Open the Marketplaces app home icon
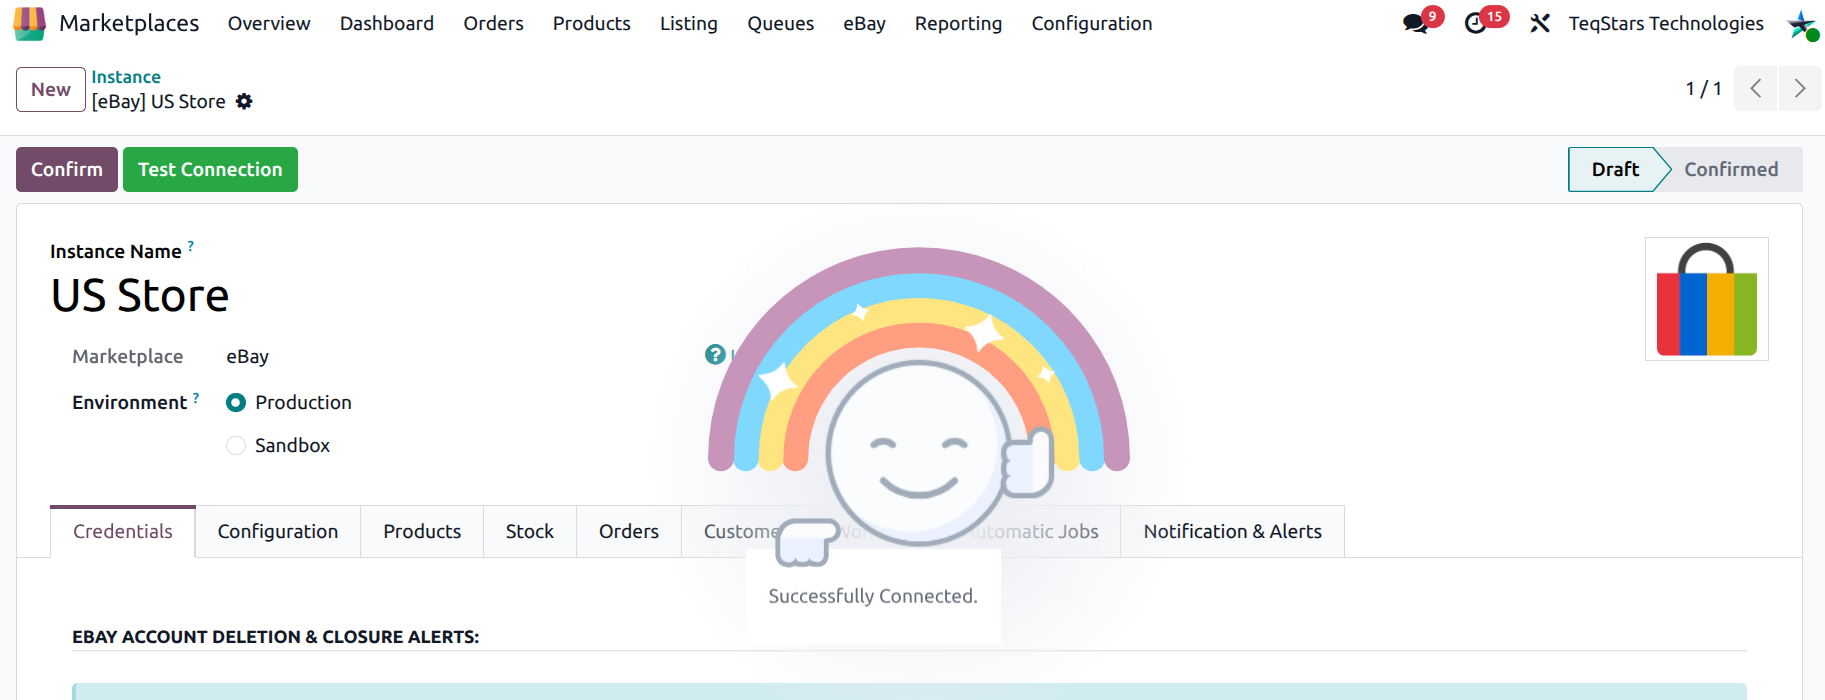1825x700 pixels. point(29,23)
